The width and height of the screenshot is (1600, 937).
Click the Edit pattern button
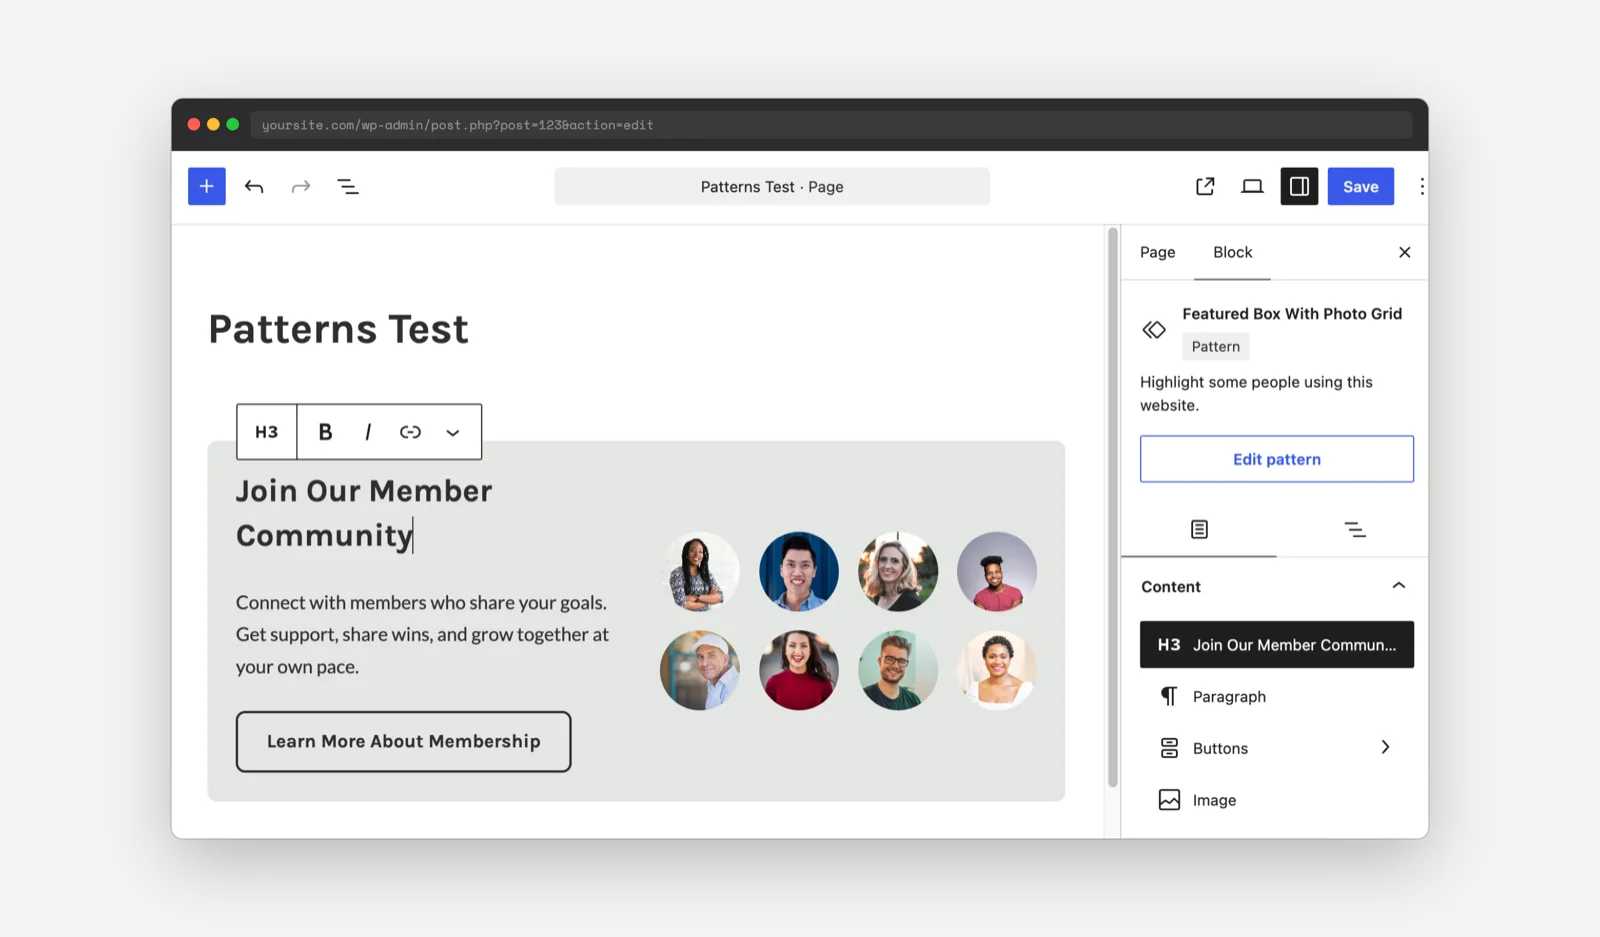coord(1277,459)
